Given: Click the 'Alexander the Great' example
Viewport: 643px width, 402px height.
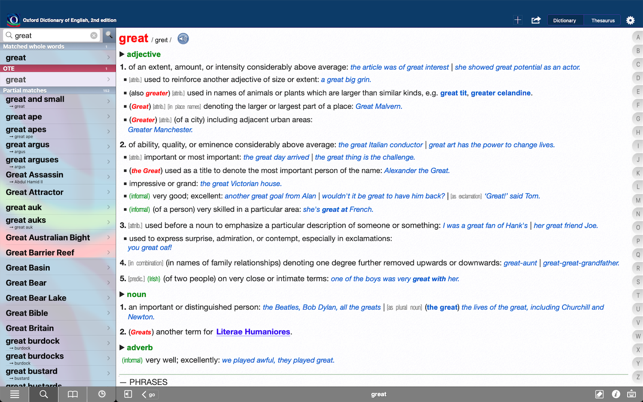Looking at the screenshot, I should 417,171.
